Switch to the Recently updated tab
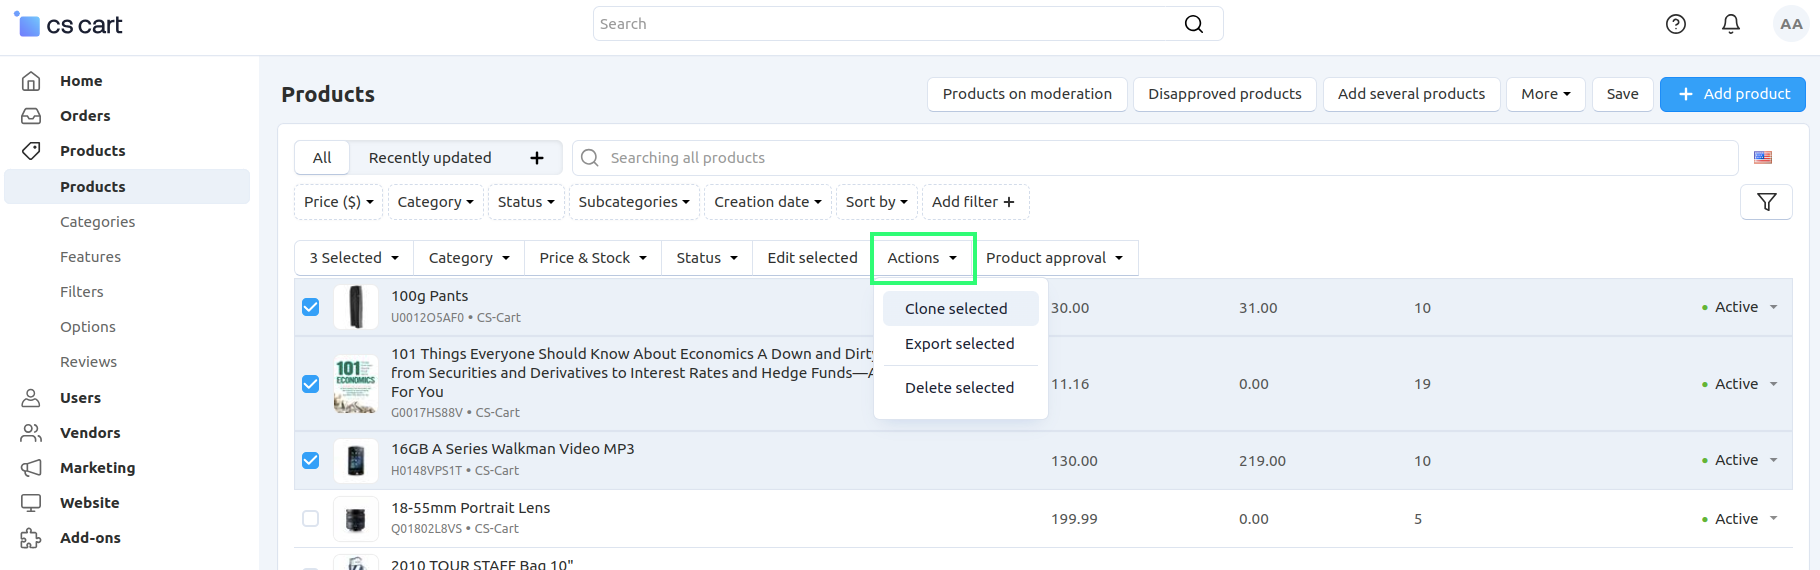1820x570 pixels. 430,158
